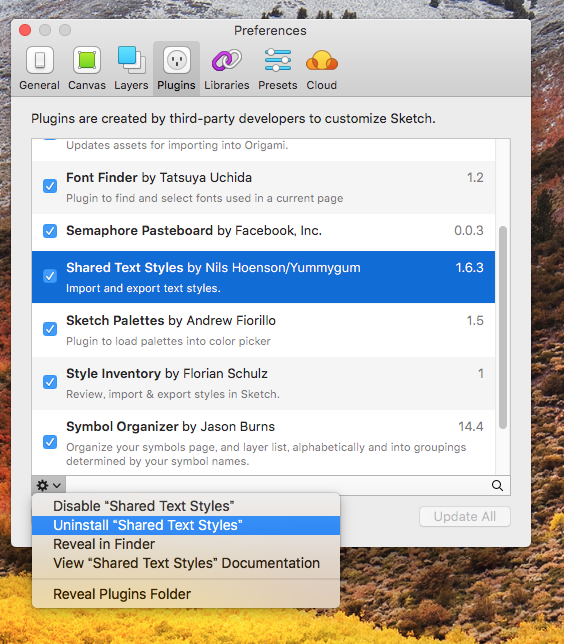564x644 pixels.
Task: Toggle the Style Inventory plugin checkbox
Action: coord(50,382)
